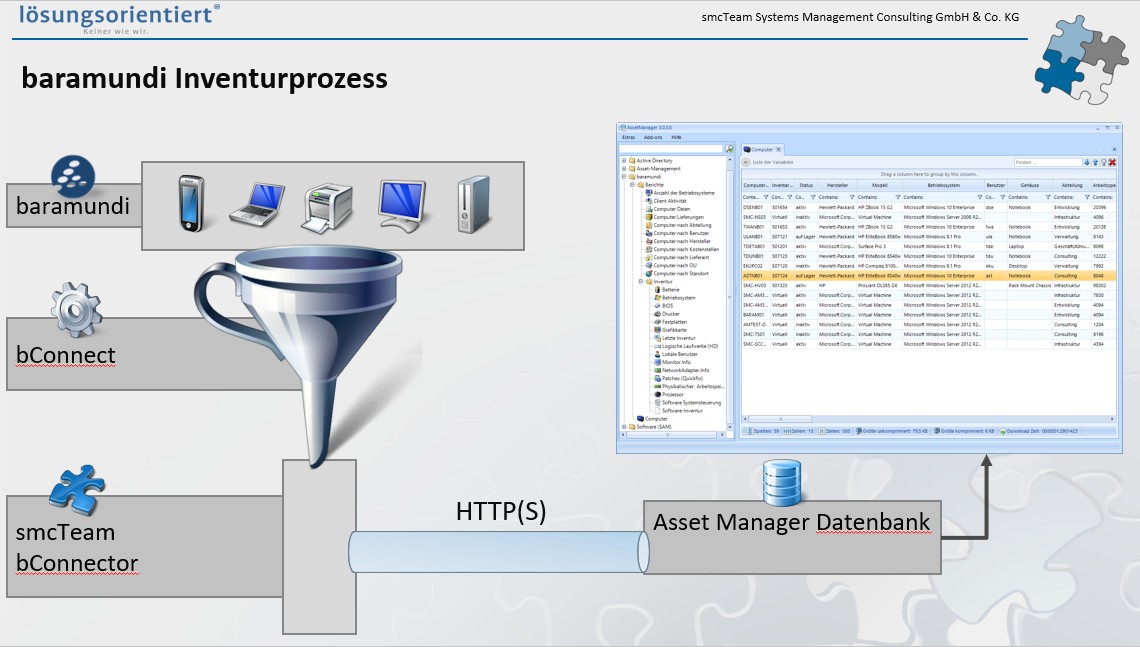Click the Modell column filter funnel icon
This screenshot has height=647, width=1140.
(898, 197)
